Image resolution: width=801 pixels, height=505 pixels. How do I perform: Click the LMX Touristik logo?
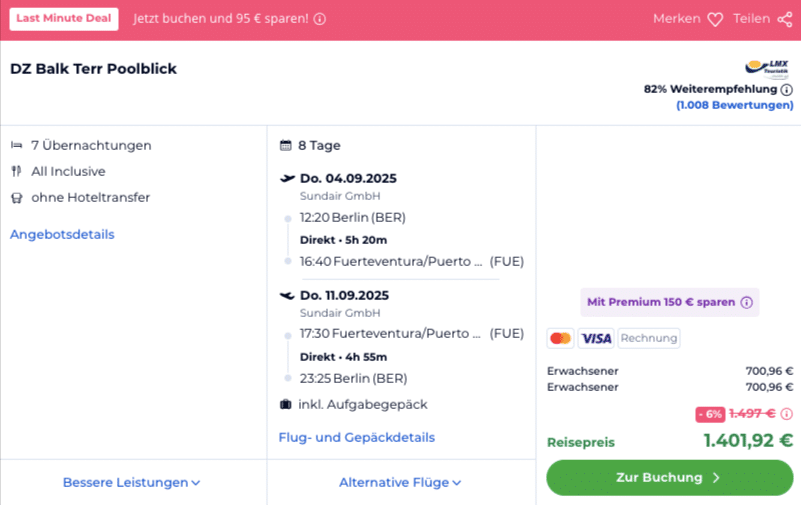coord(767,69)
